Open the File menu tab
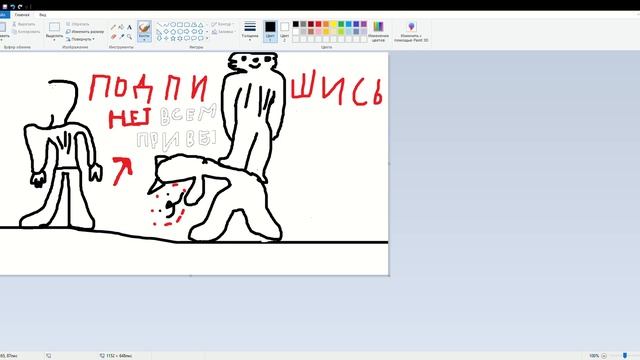This screenshot has width=640, height=360. tap(4, 15)
